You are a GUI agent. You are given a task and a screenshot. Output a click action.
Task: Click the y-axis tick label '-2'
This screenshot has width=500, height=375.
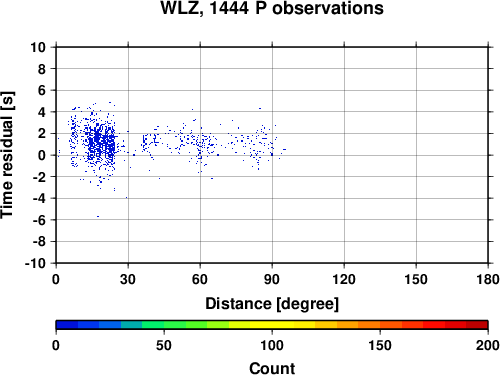(39, 177)
